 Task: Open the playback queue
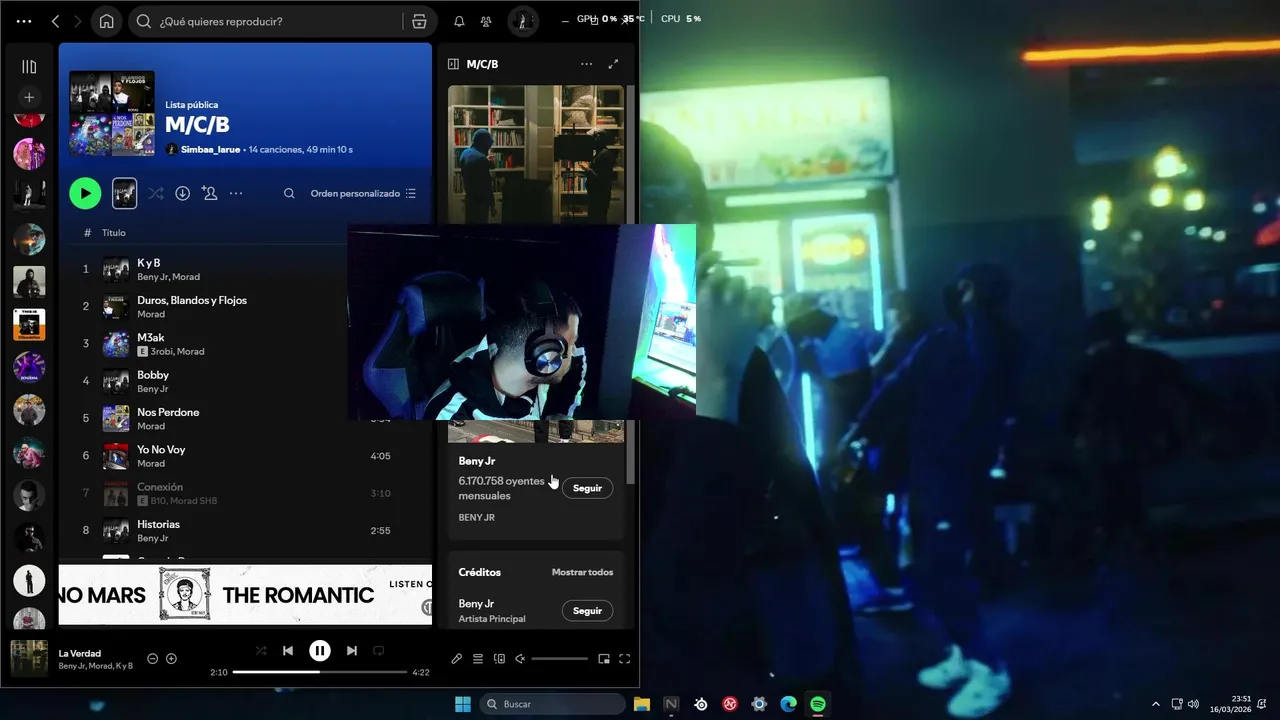pos(478,659)
